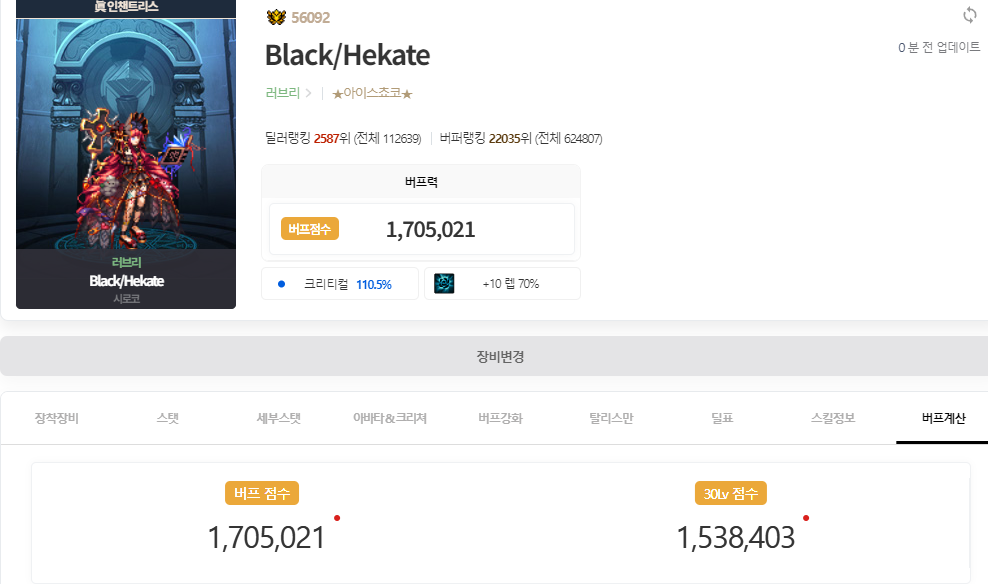Viewport: 988px width, 584px height.
Task: Open the 스킬정보 tab
Action: click(x=833, y=418)
